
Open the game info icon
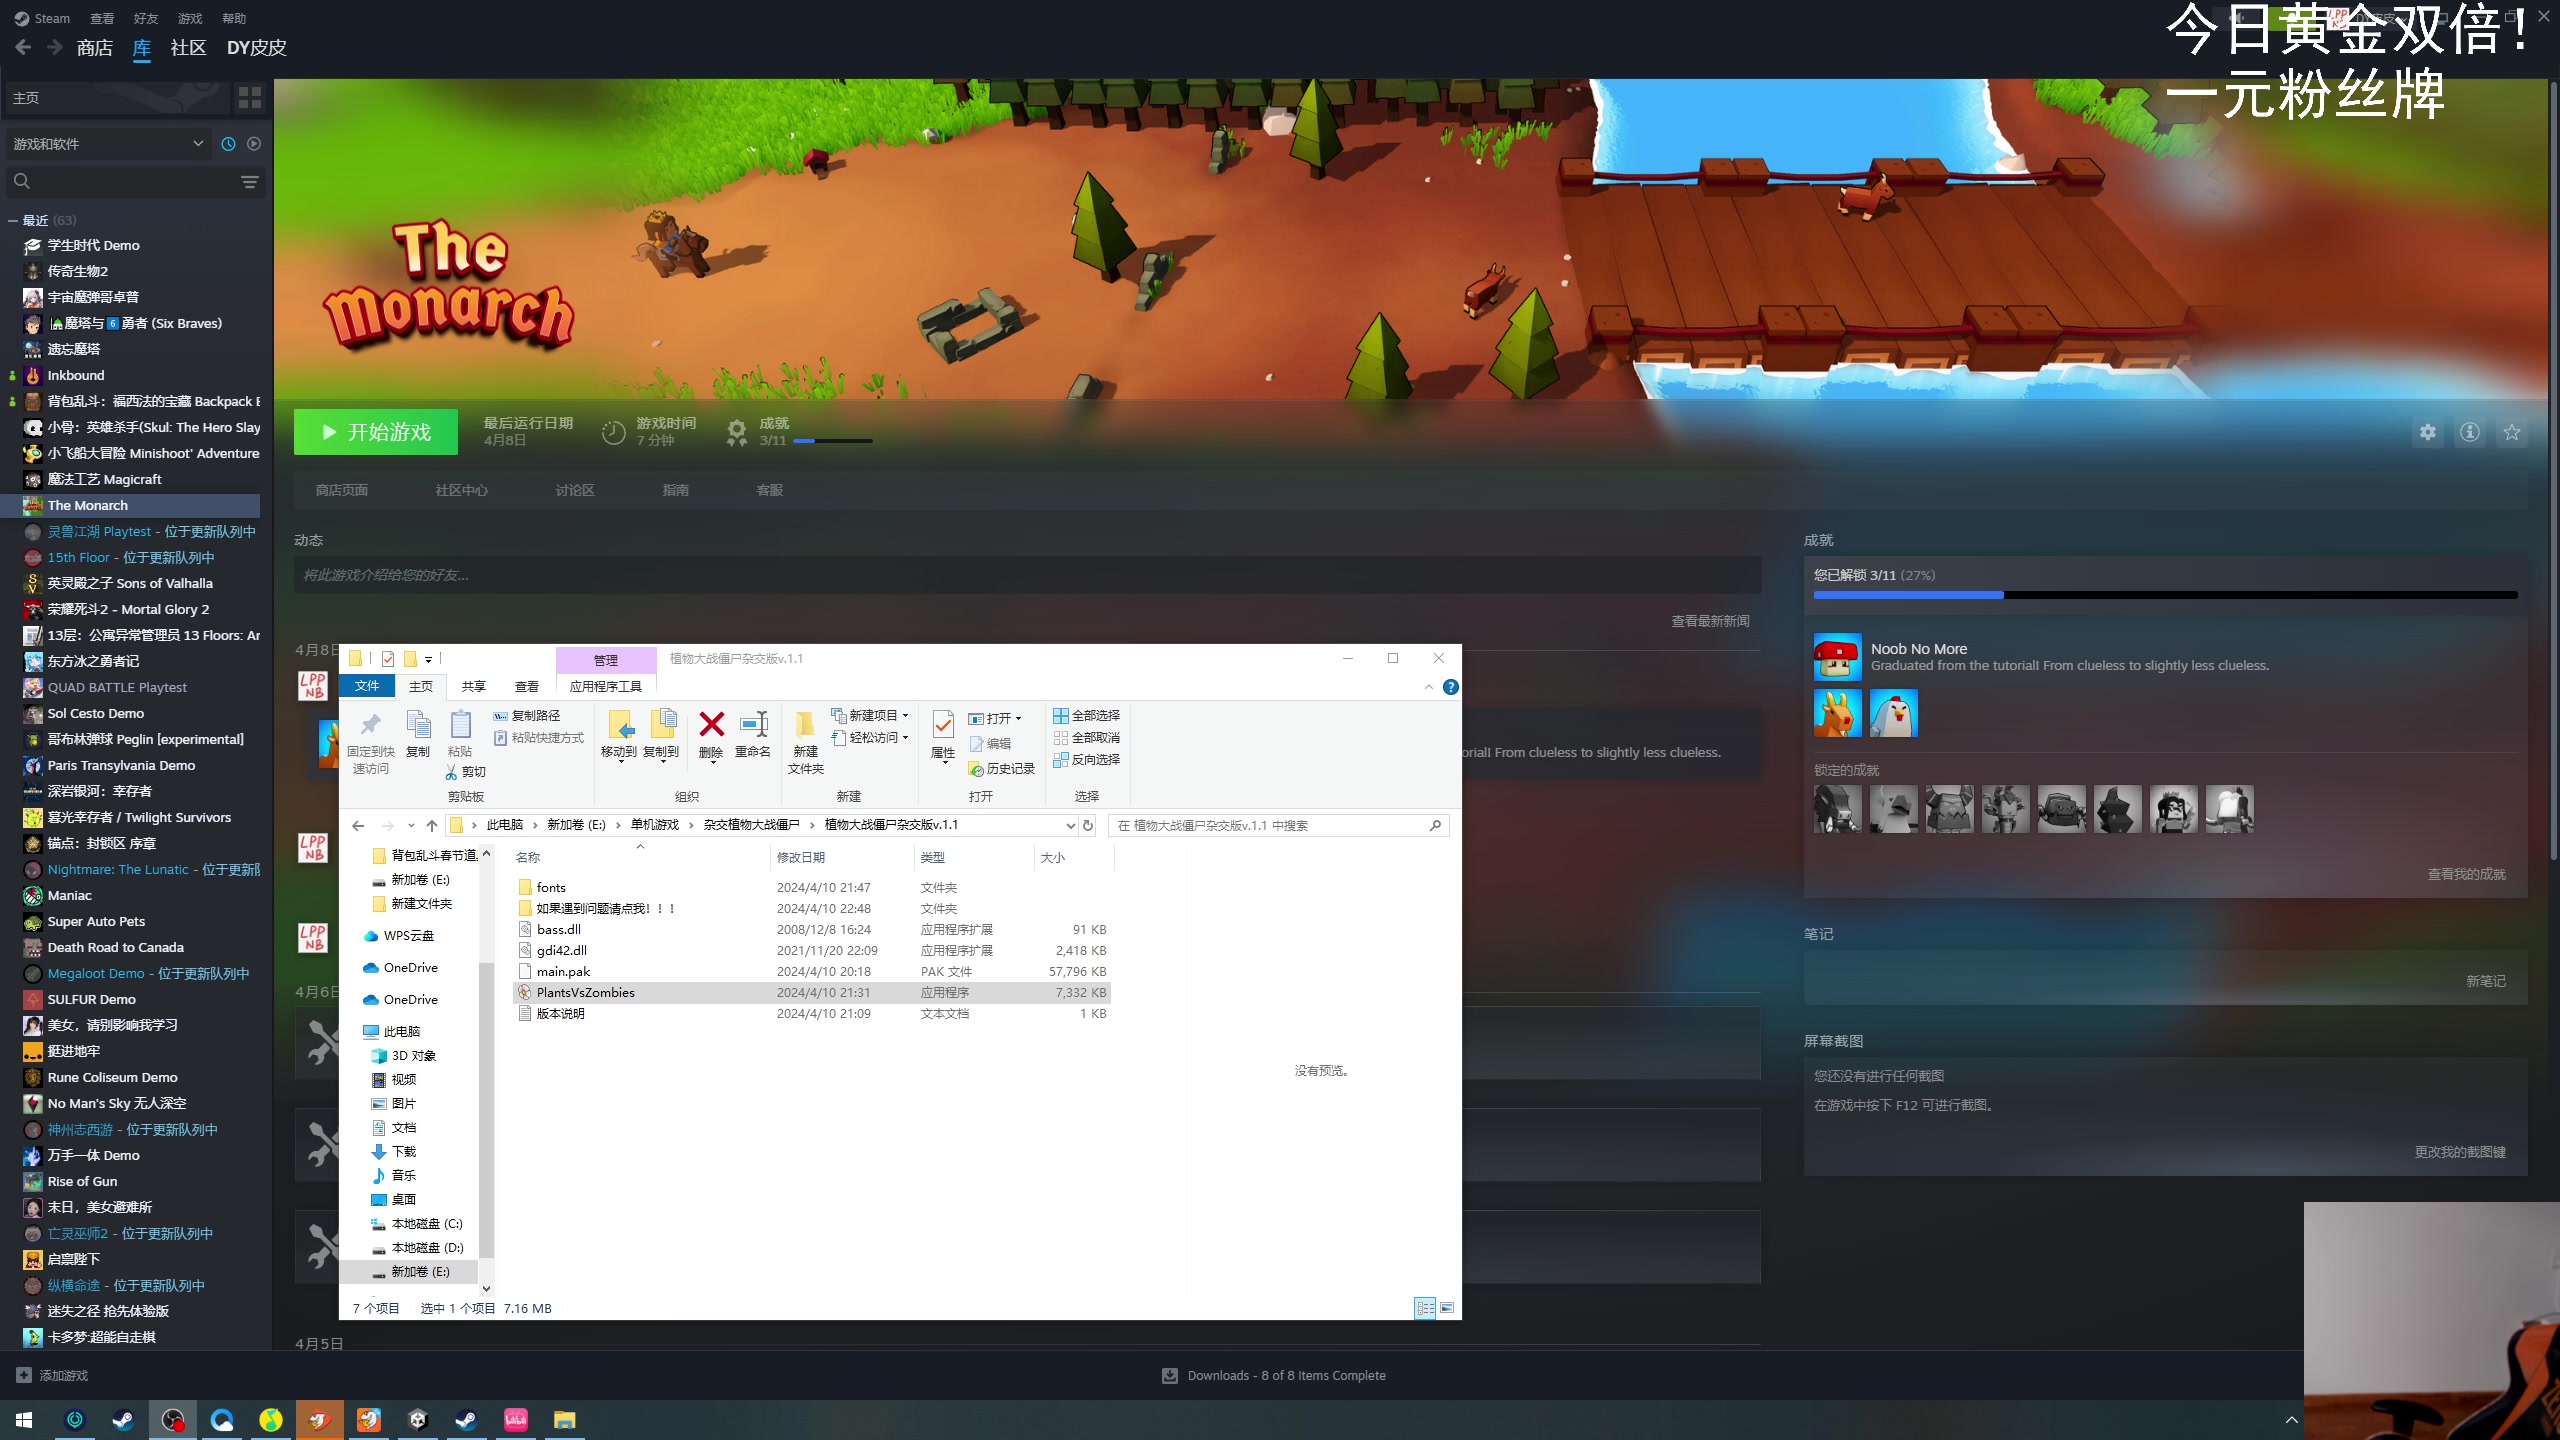point(2469,432)
